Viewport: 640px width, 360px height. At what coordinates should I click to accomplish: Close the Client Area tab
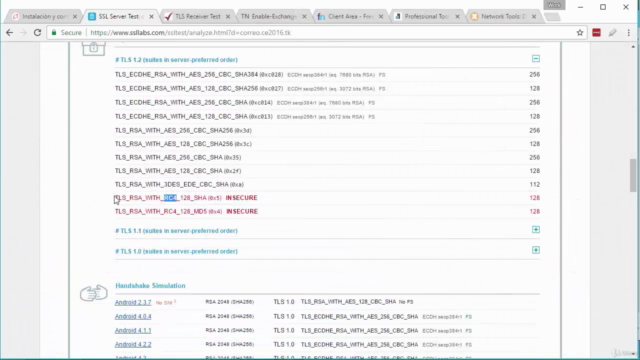pyautogui.click(x=381, y=17)
